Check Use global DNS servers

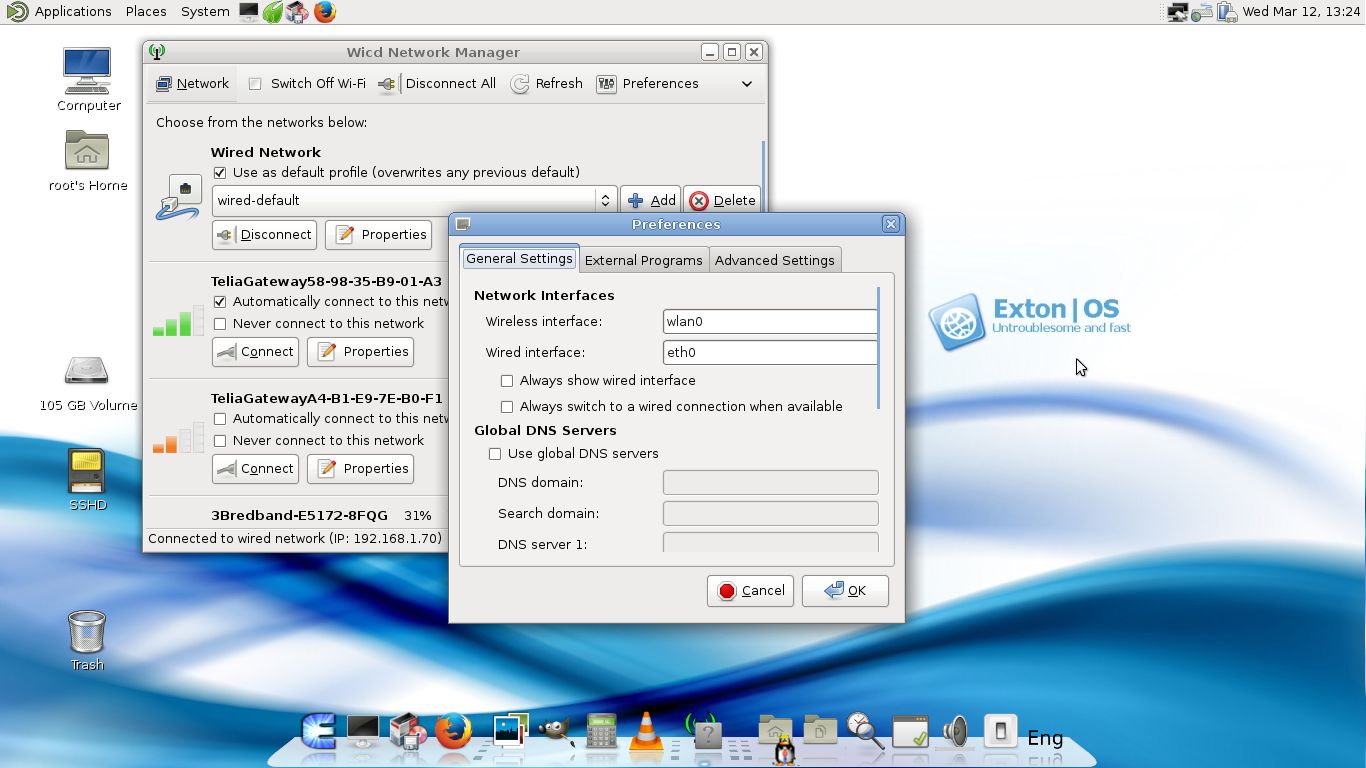(495, 454)
